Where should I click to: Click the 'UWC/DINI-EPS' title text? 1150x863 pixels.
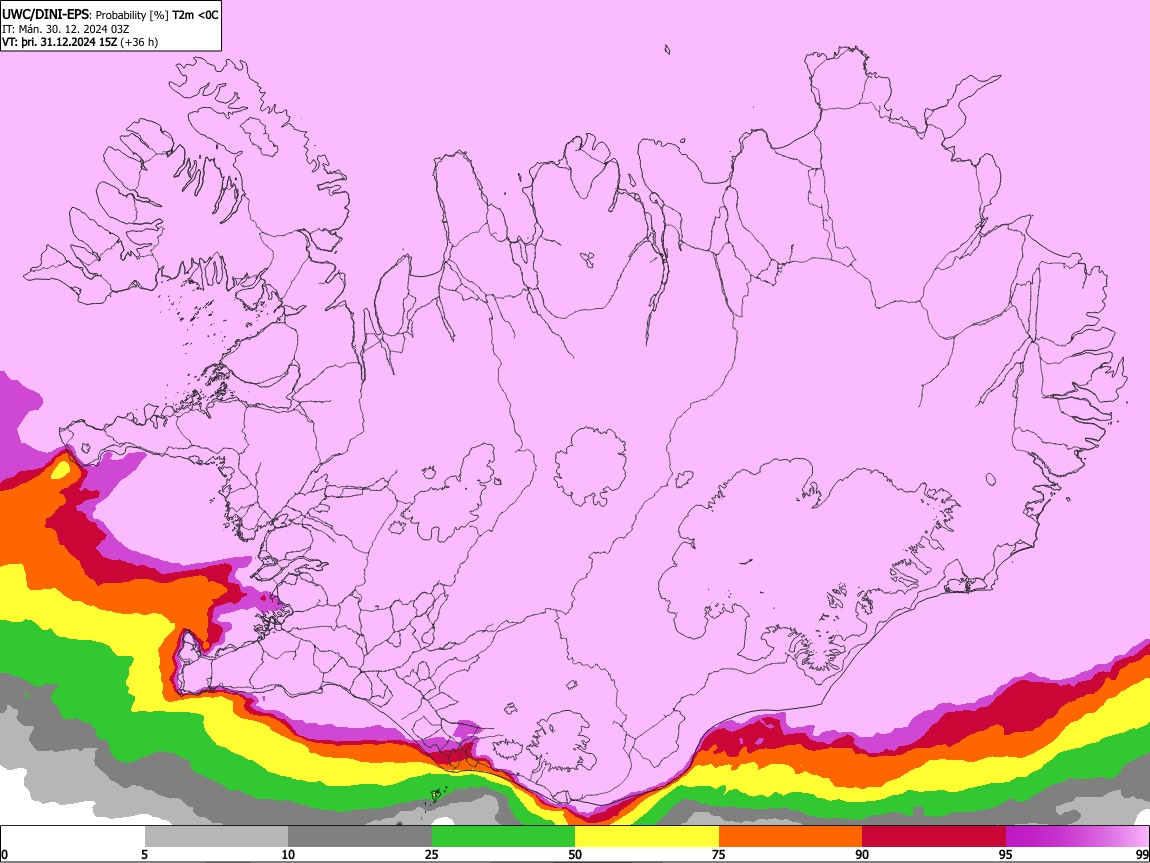point(45,15)
